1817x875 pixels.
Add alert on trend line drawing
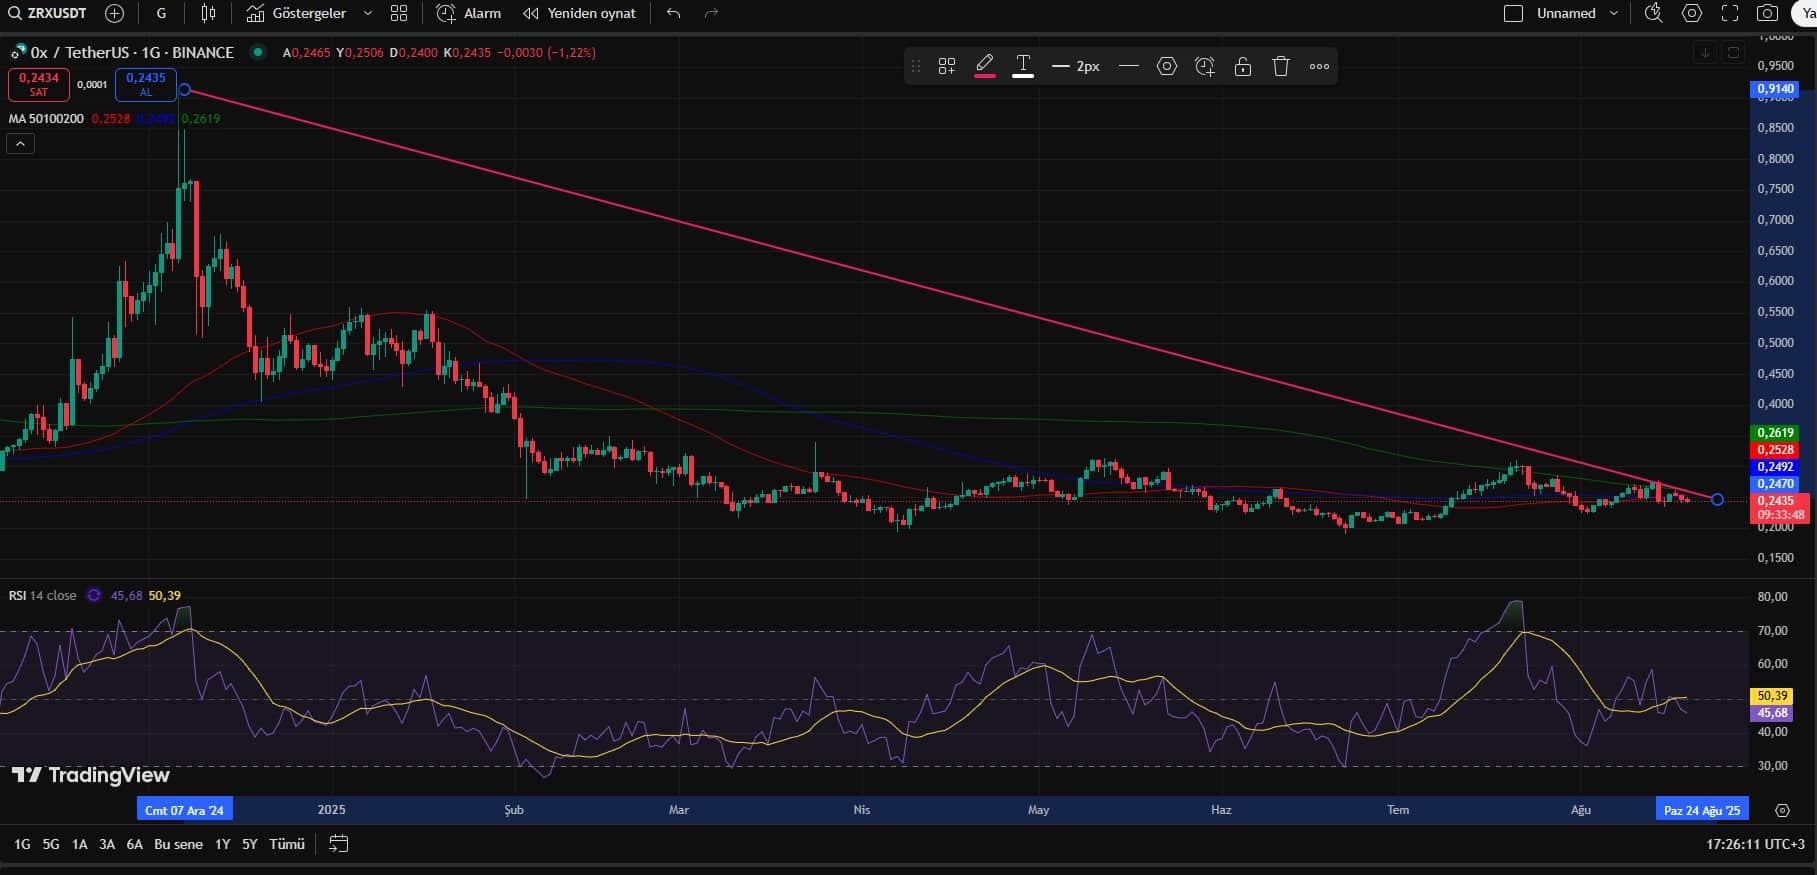[x=1205, y=66]
